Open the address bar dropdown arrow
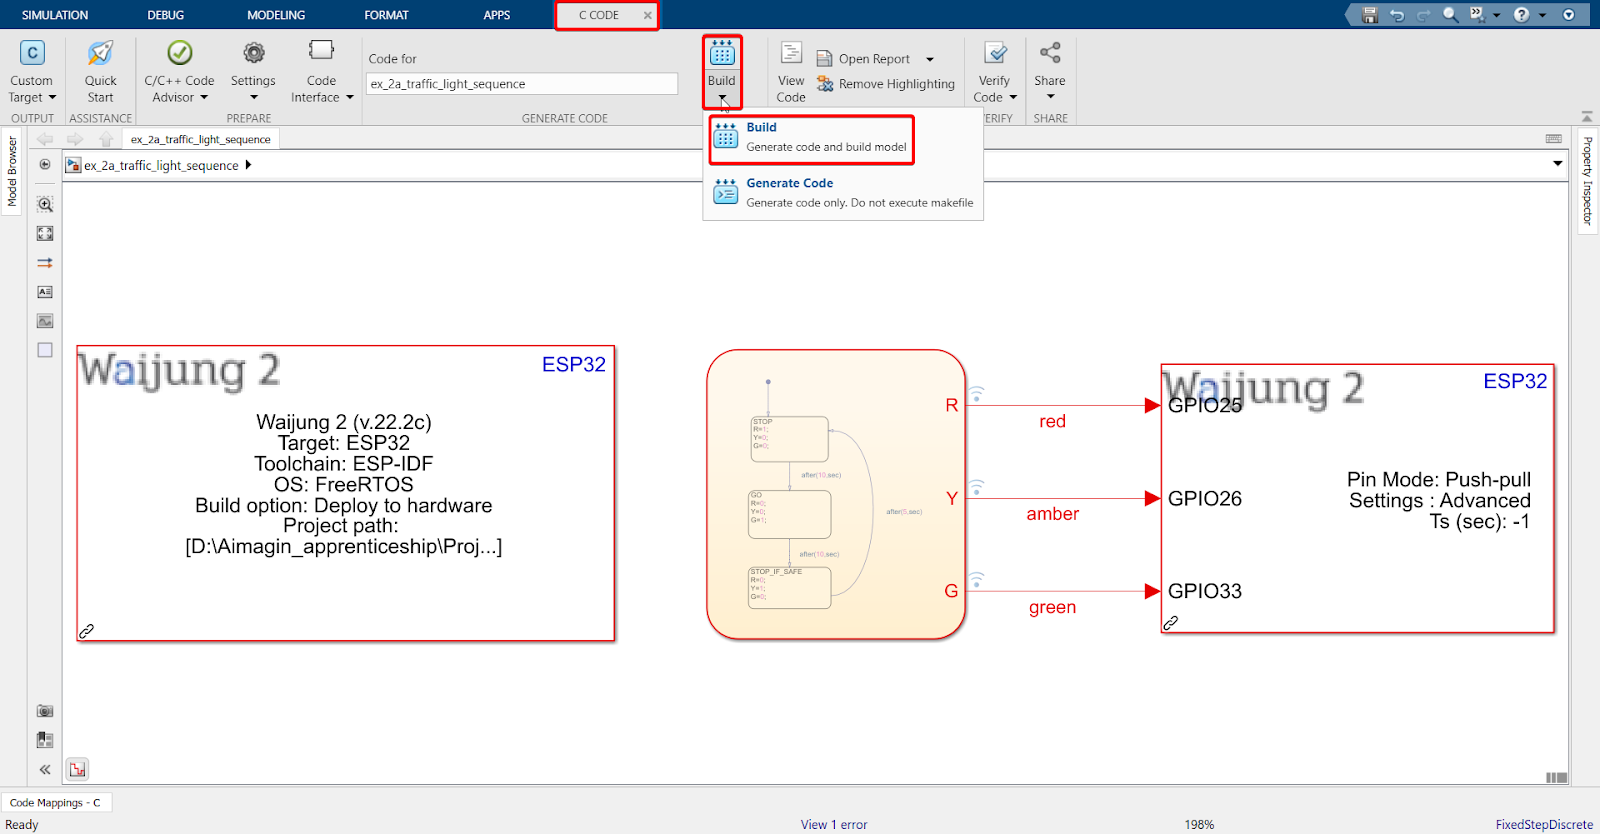The image size is (1600, 834). click(1558, 164)
